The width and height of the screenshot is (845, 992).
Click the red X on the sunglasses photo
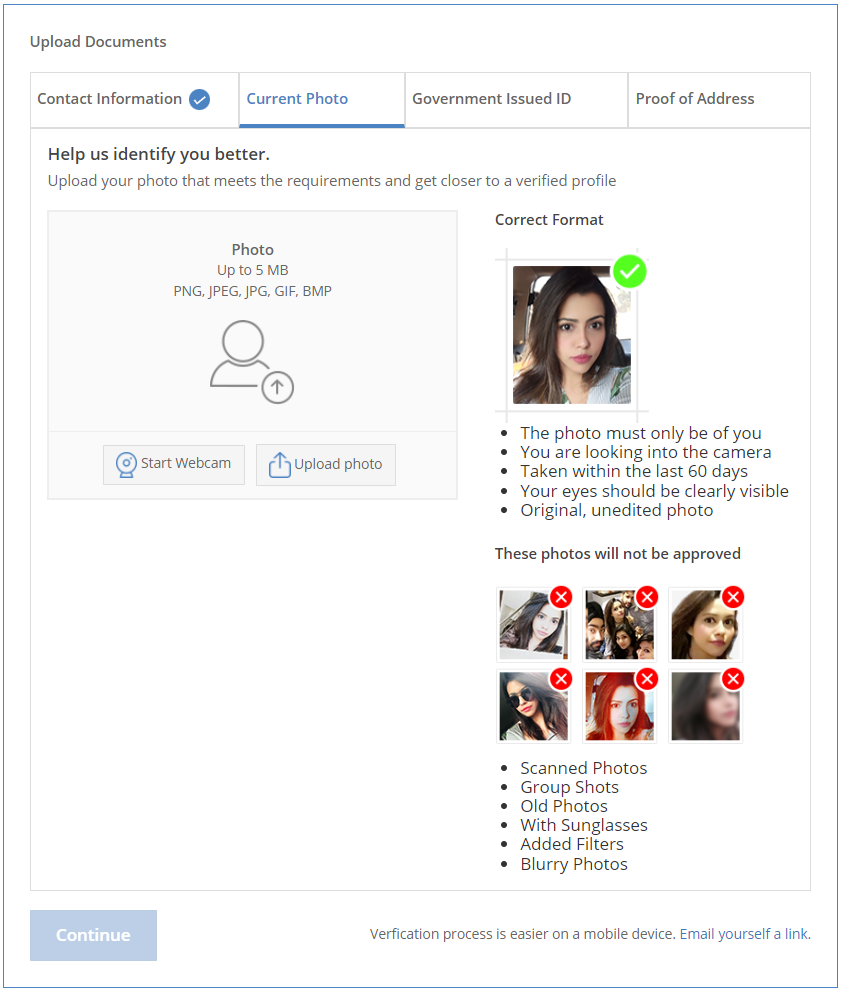561,679
